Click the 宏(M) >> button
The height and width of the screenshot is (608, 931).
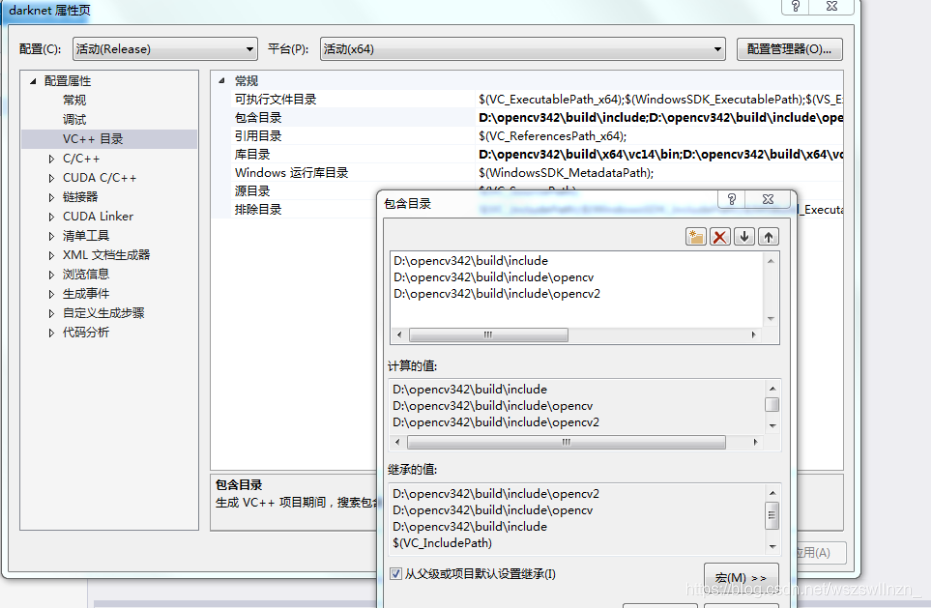(741, 577)
